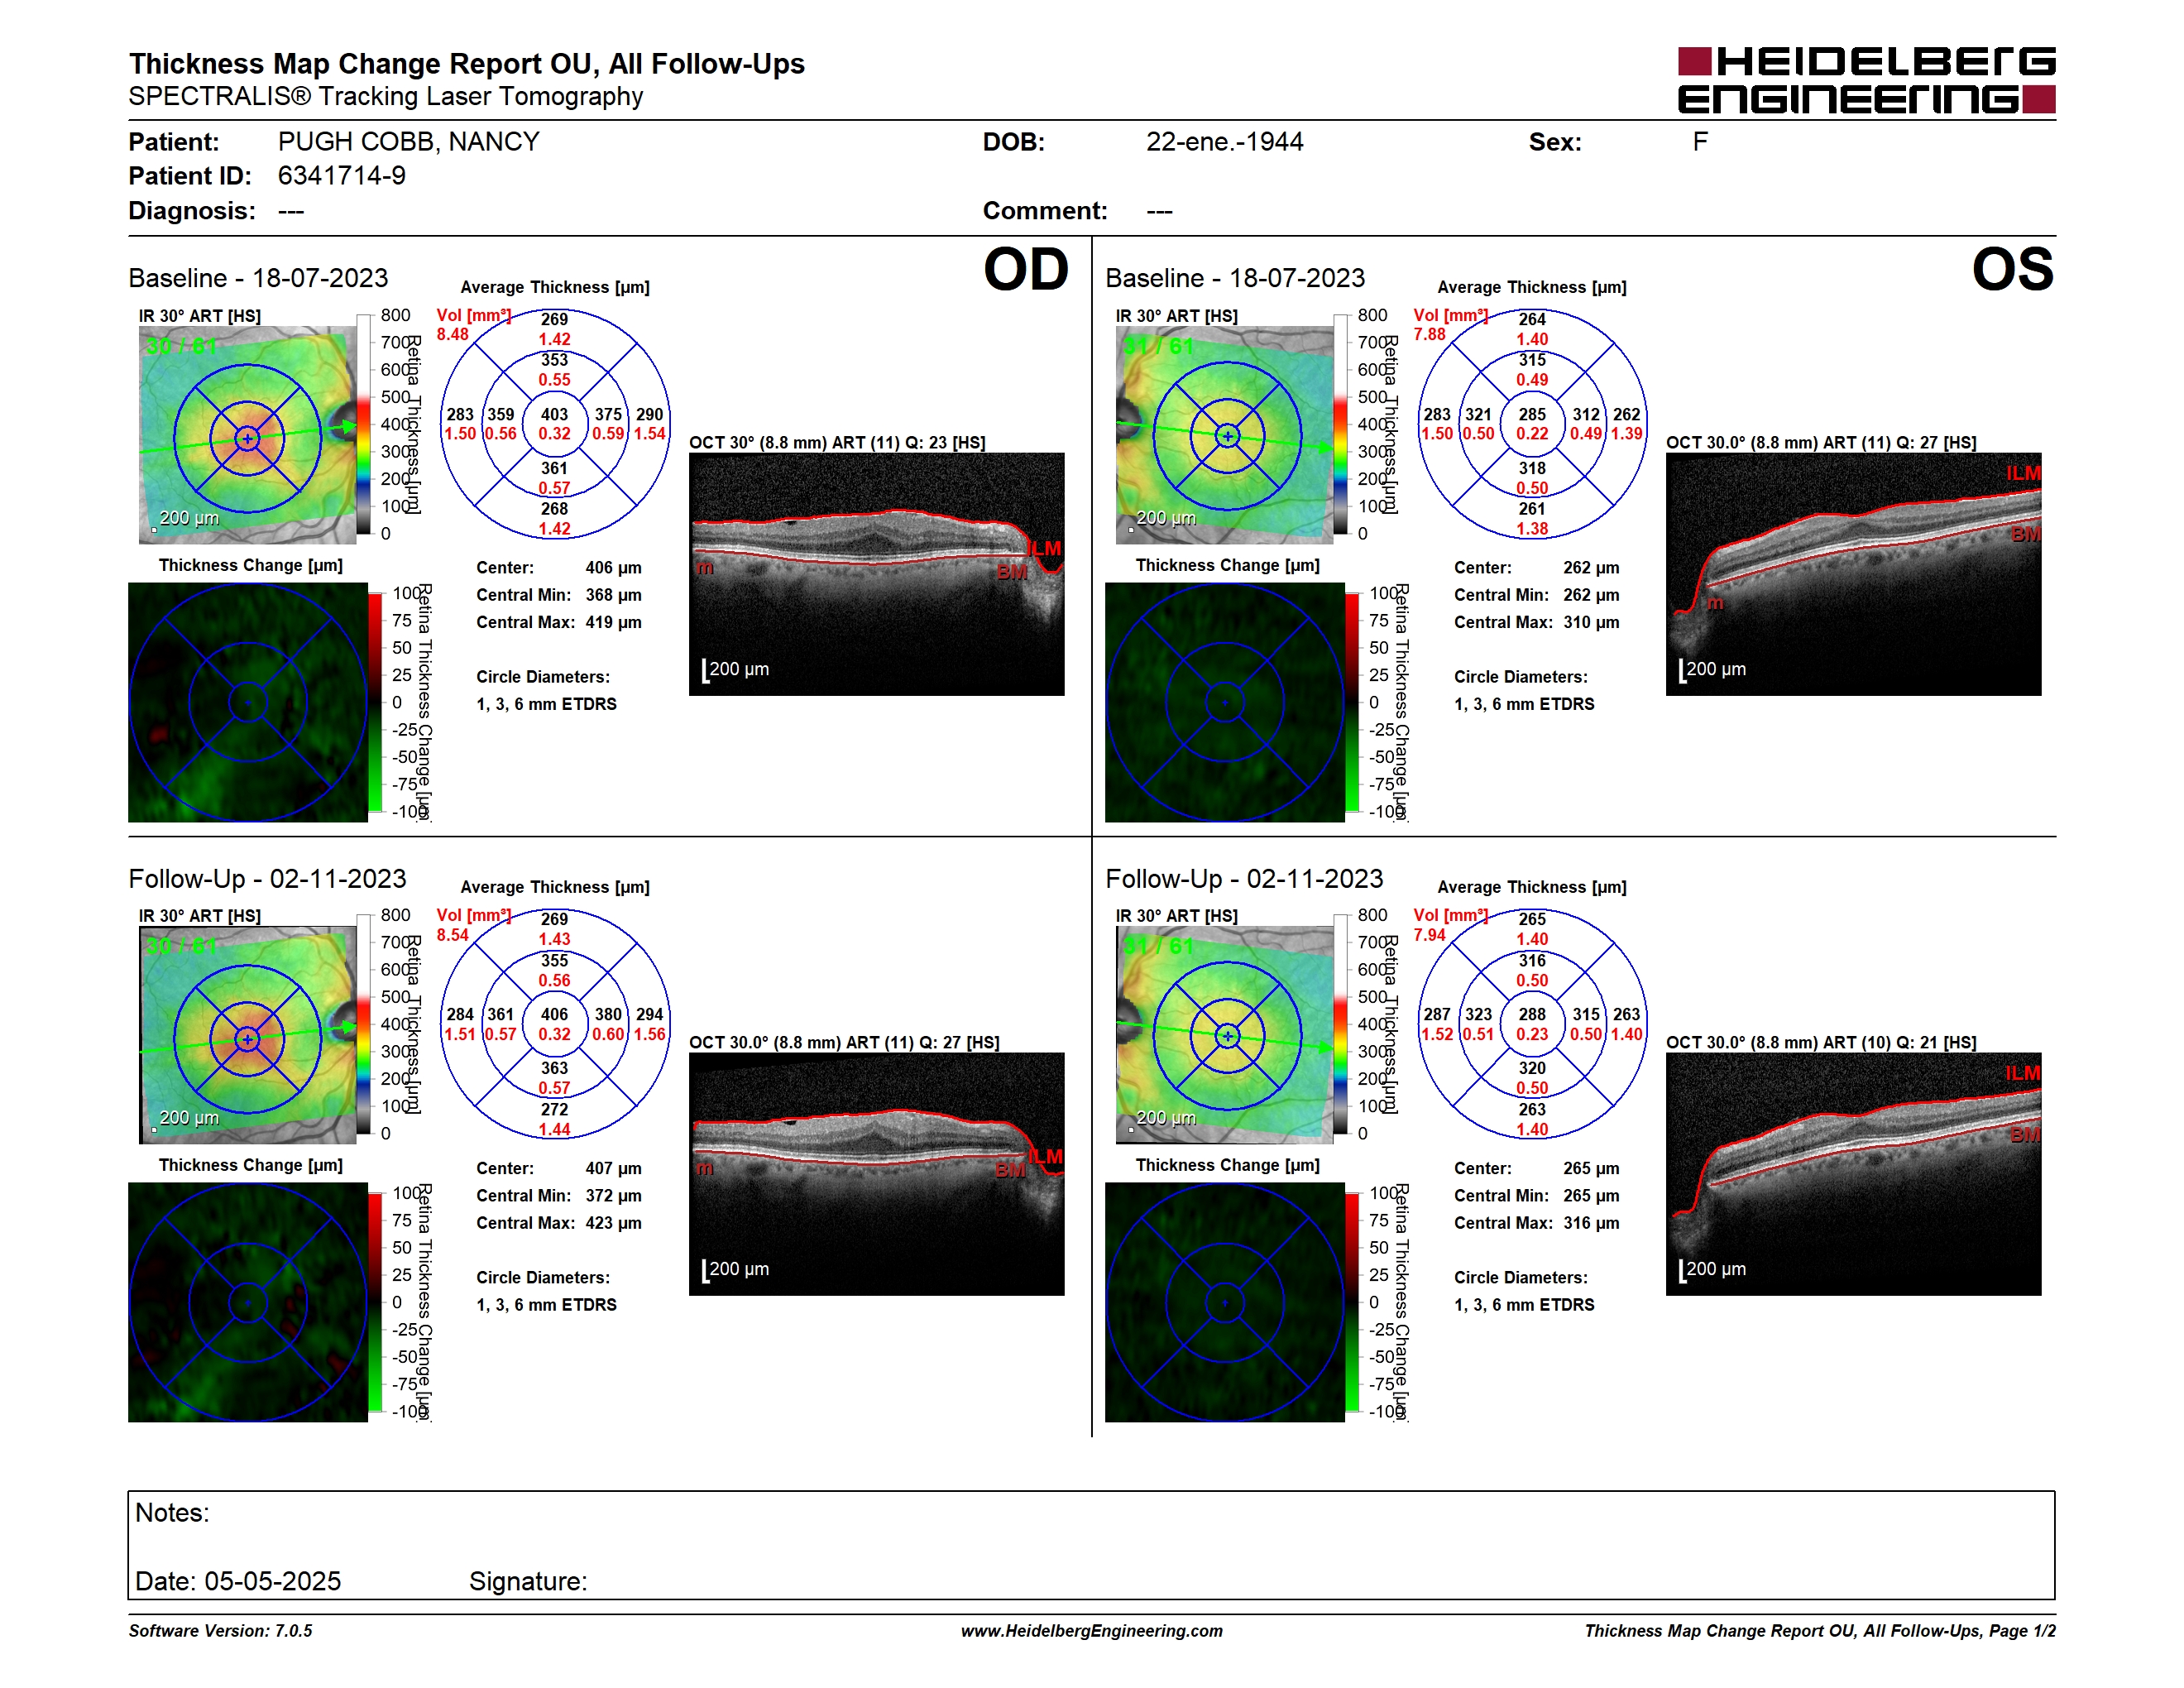
Task: Click the volume value 7.94
Action: click(x=1430, y=934)
